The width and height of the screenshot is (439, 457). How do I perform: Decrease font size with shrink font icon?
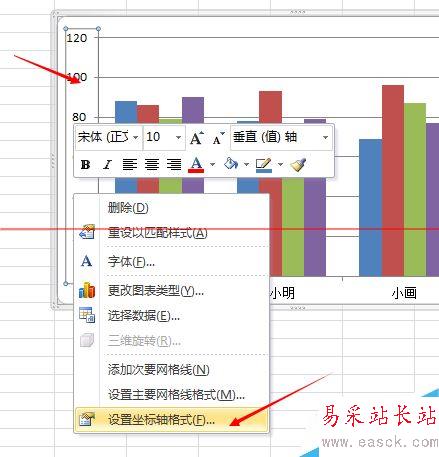218,138
